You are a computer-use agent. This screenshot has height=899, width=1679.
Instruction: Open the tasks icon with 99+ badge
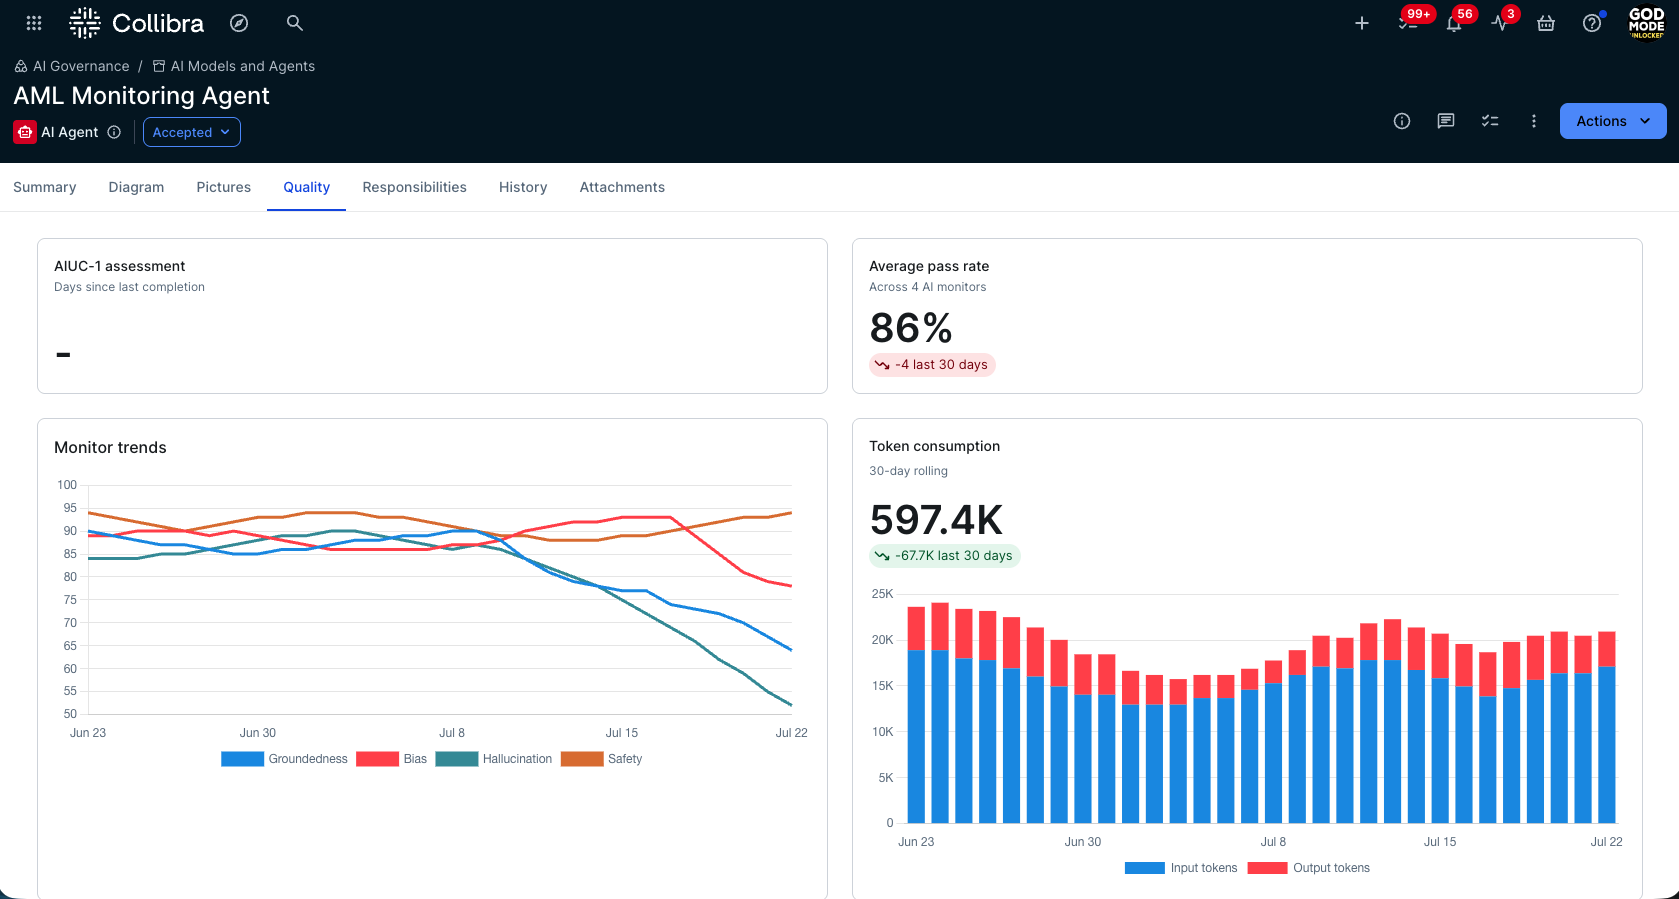(1408, 23)
